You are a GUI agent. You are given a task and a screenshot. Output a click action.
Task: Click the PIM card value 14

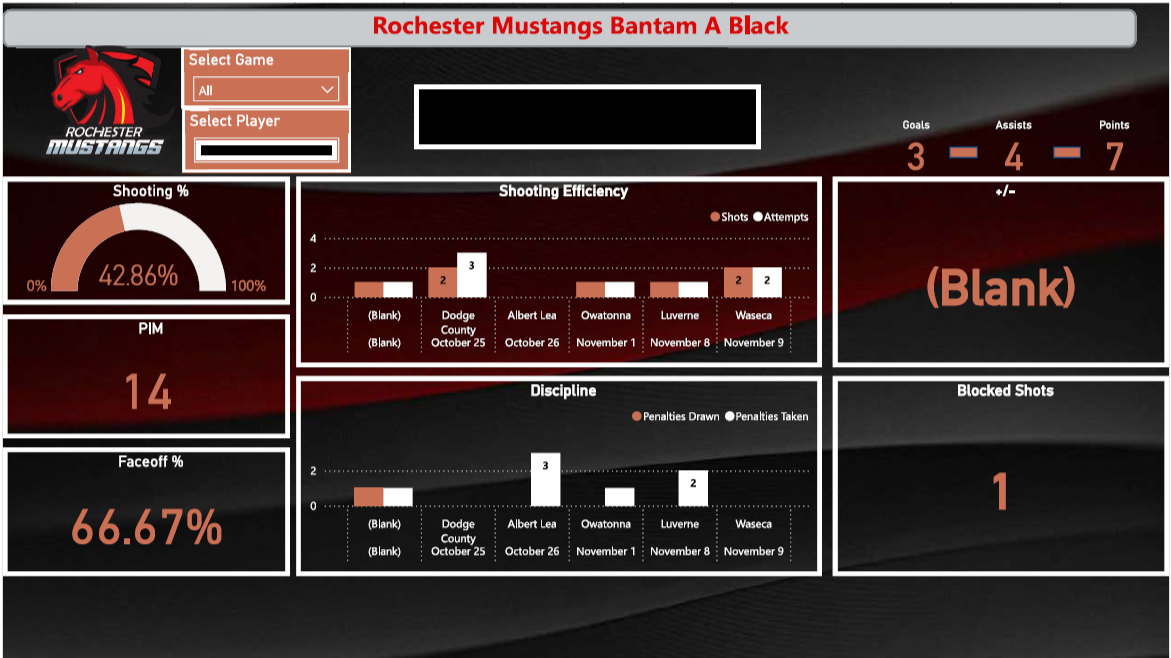148,391
